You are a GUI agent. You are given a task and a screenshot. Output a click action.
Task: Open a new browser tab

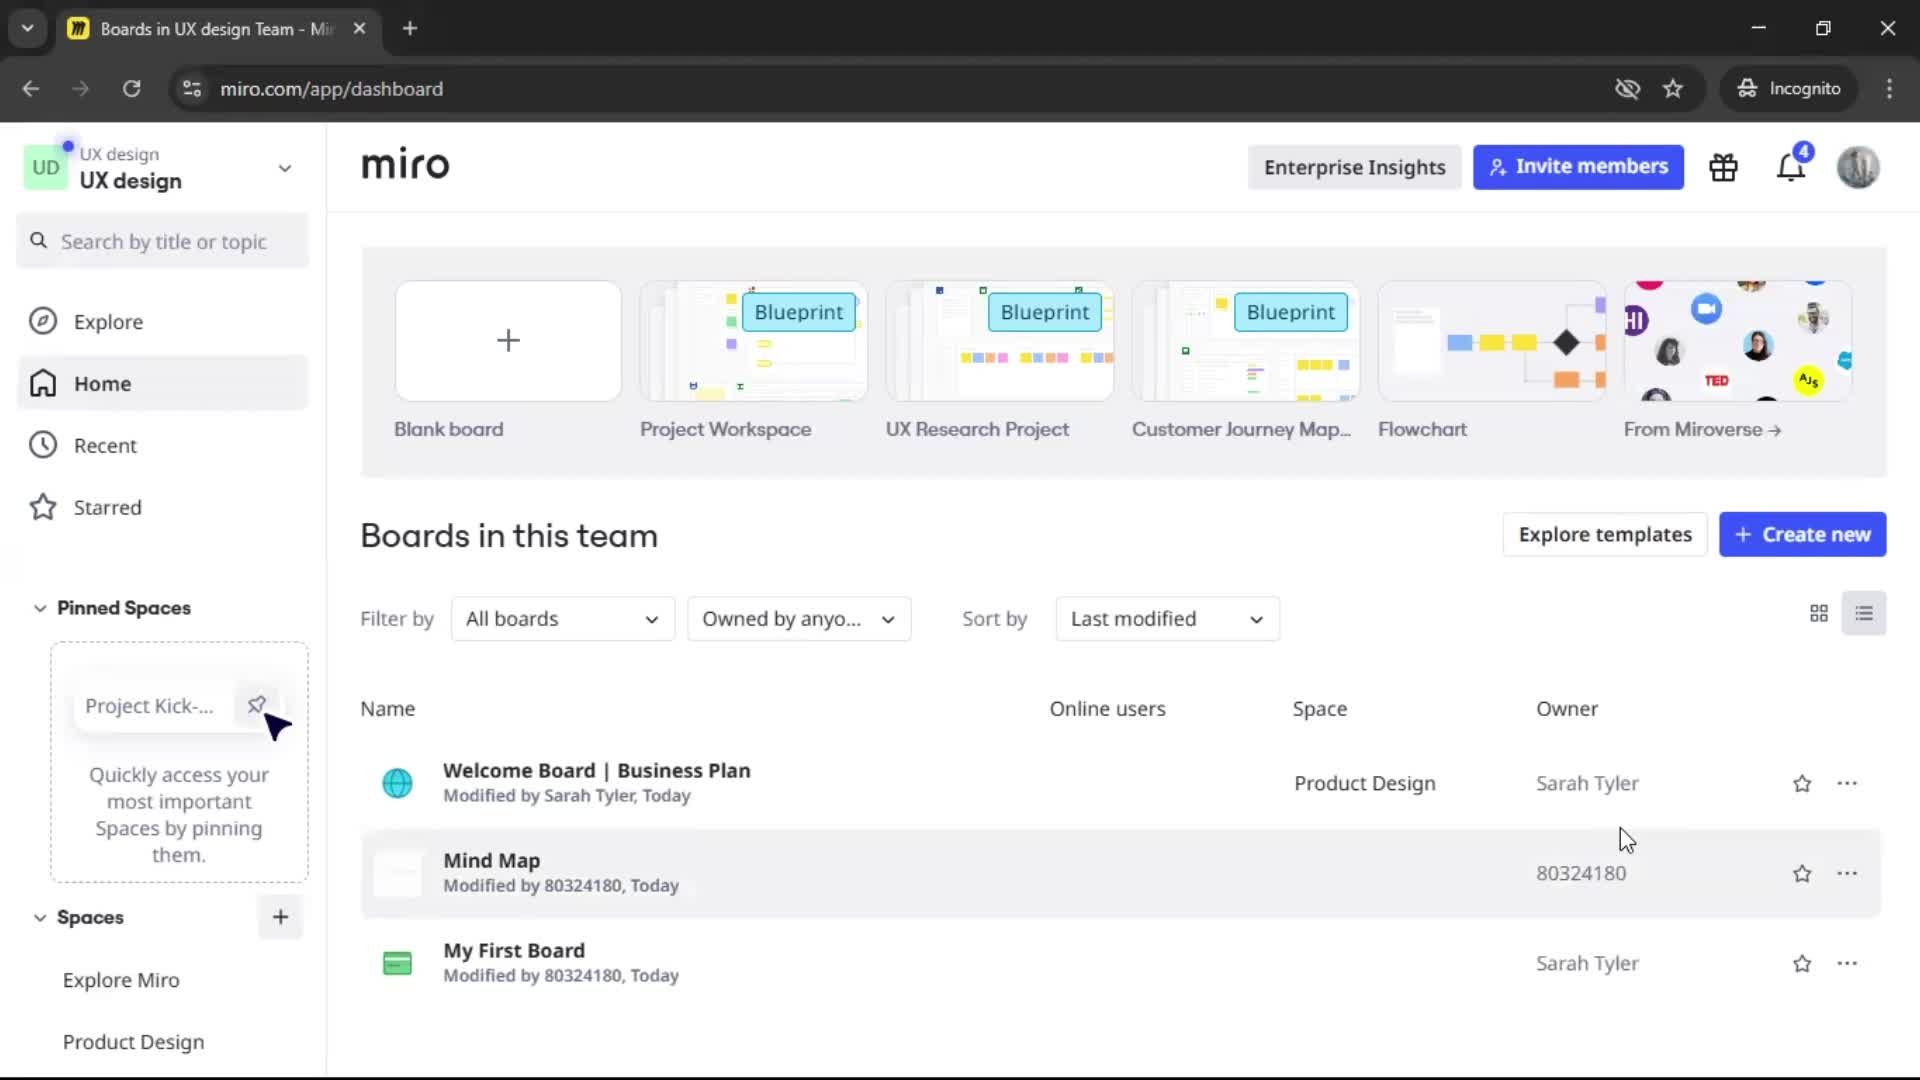tap(410, 29)
